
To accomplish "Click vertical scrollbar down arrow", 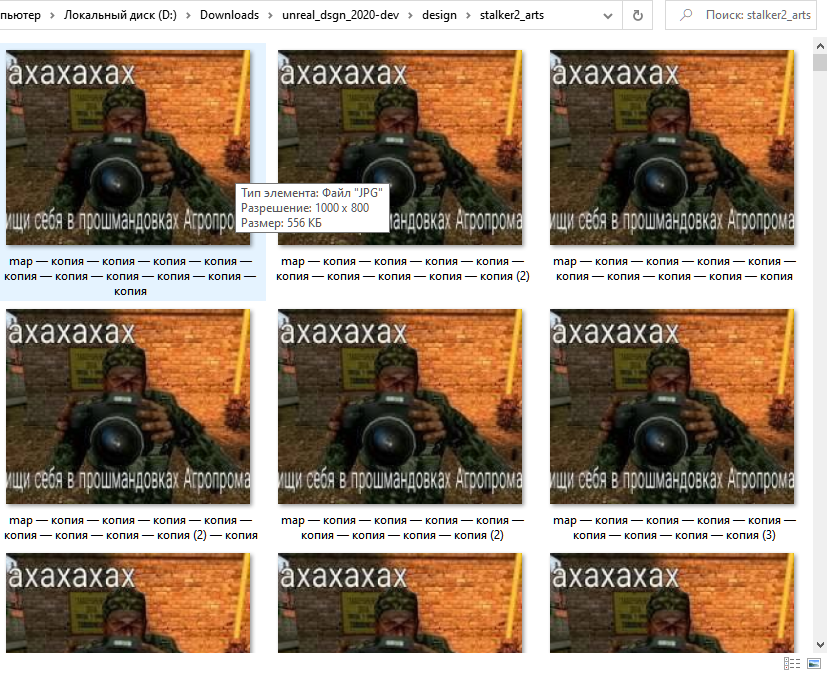I will pos(820,644).
